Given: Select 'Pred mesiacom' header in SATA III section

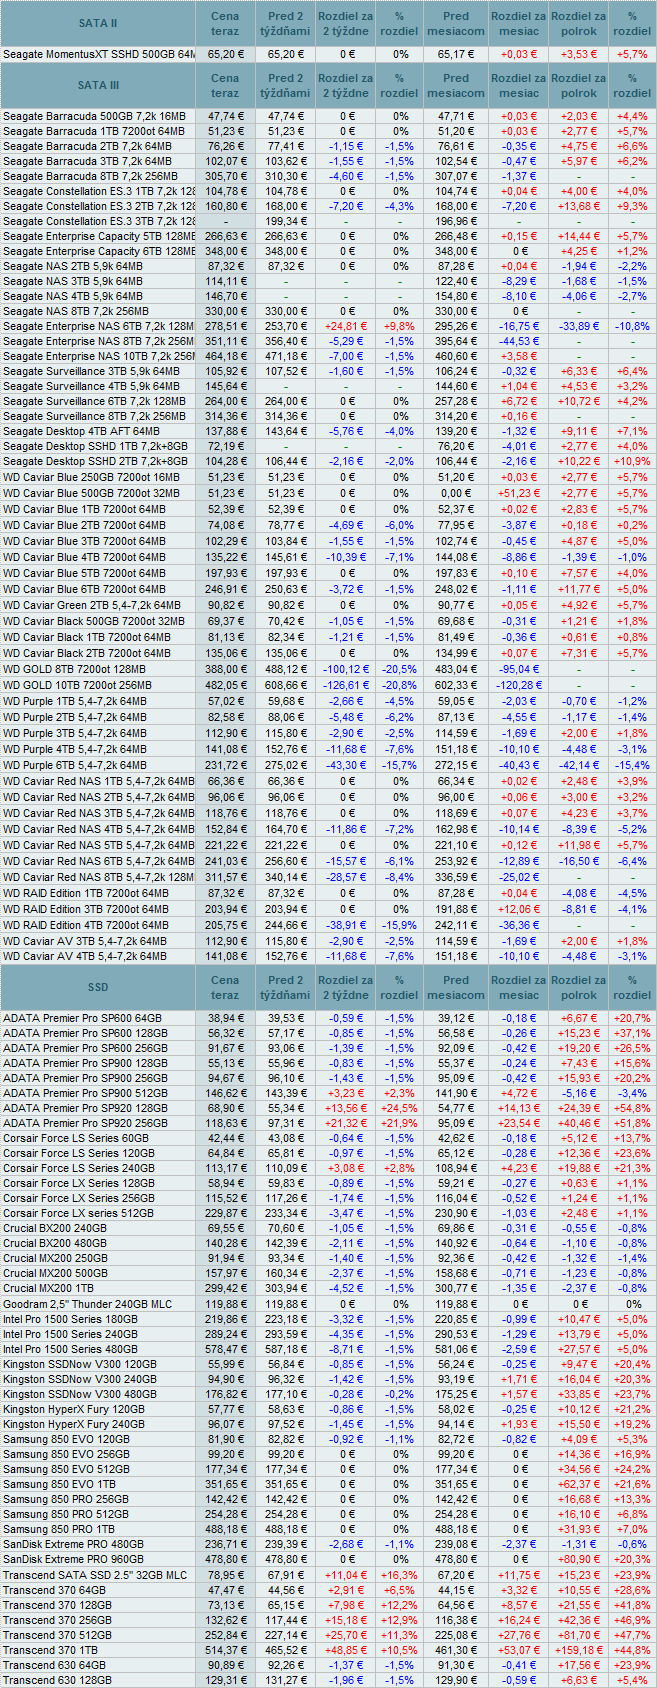Looking at the screenshot, I should 456,85.
